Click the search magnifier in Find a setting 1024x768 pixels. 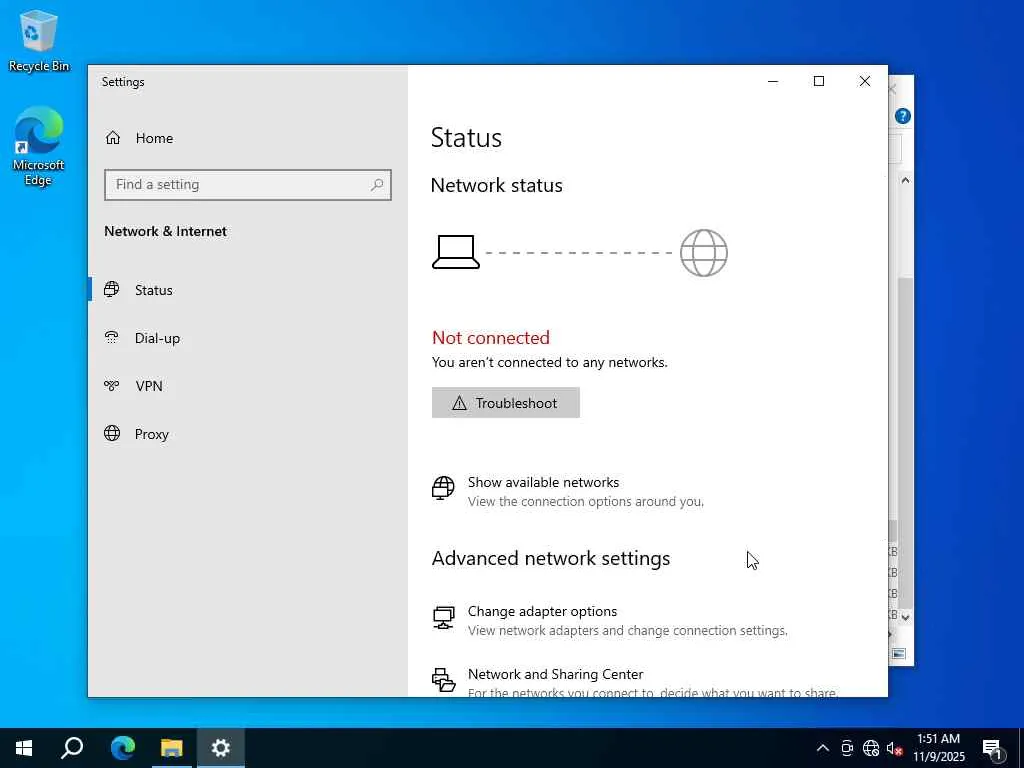(x=377, y=185)
